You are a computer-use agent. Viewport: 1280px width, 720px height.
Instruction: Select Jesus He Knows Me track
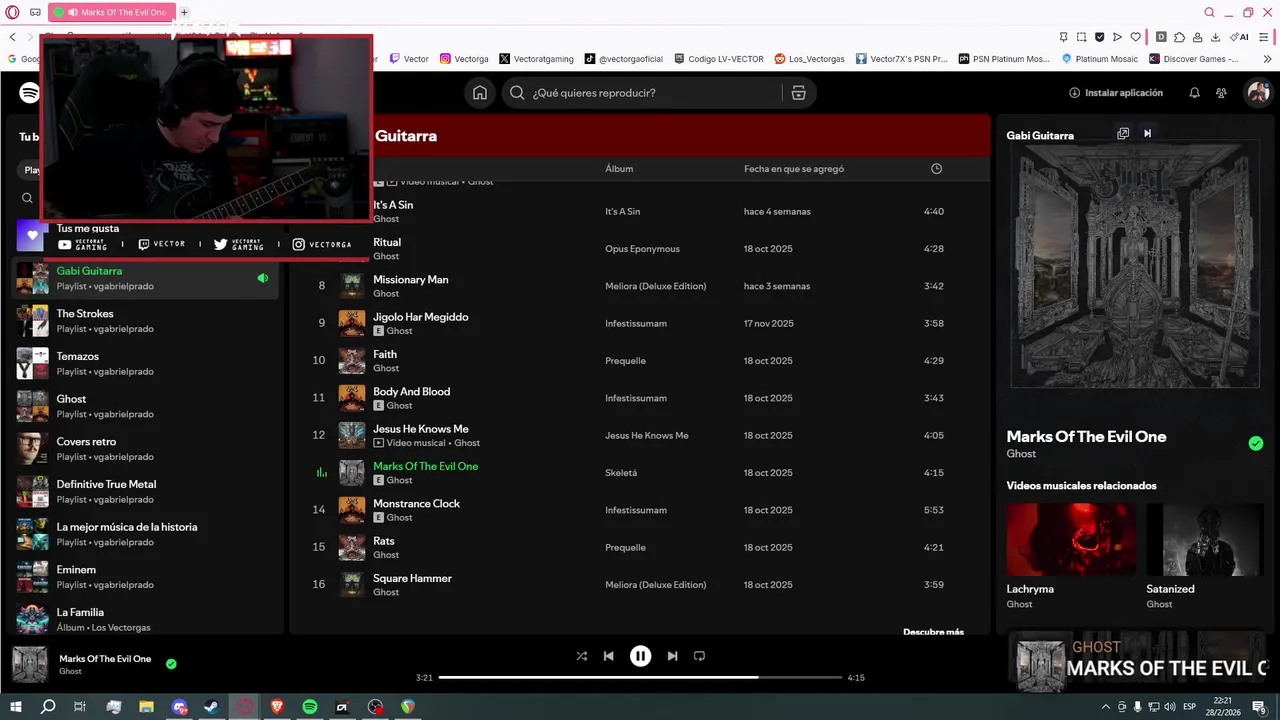[x=640, y=435]
